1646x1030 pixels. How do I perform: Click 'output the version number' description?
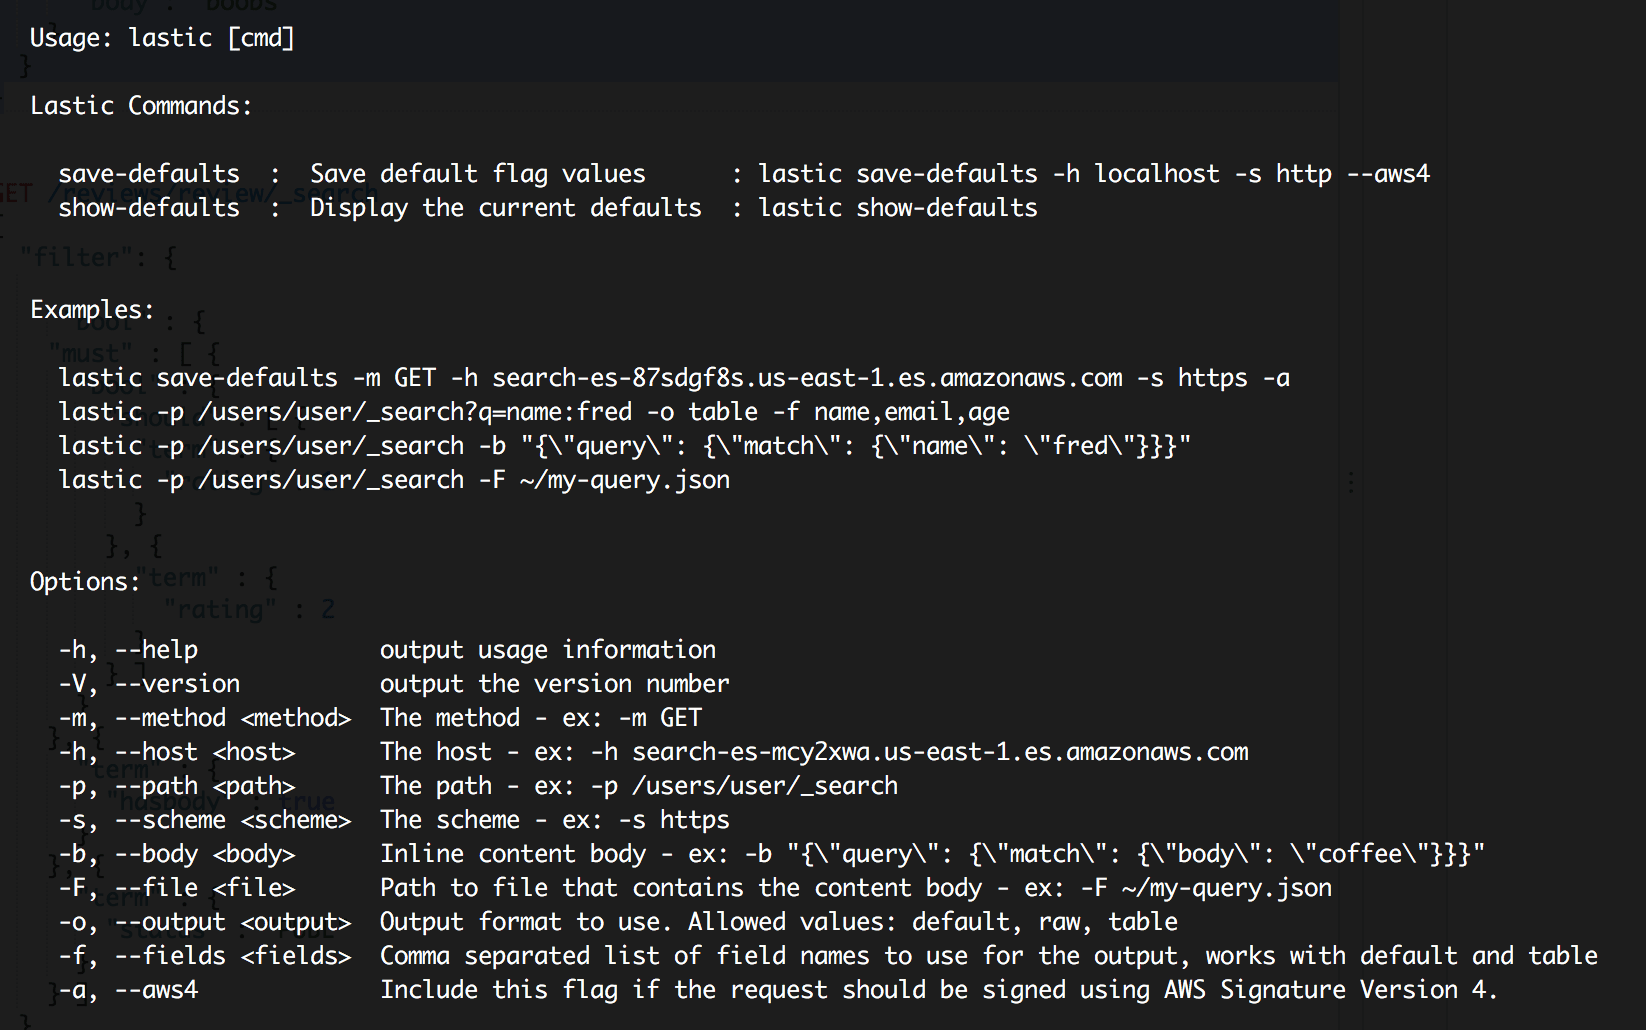coord(555,684)
